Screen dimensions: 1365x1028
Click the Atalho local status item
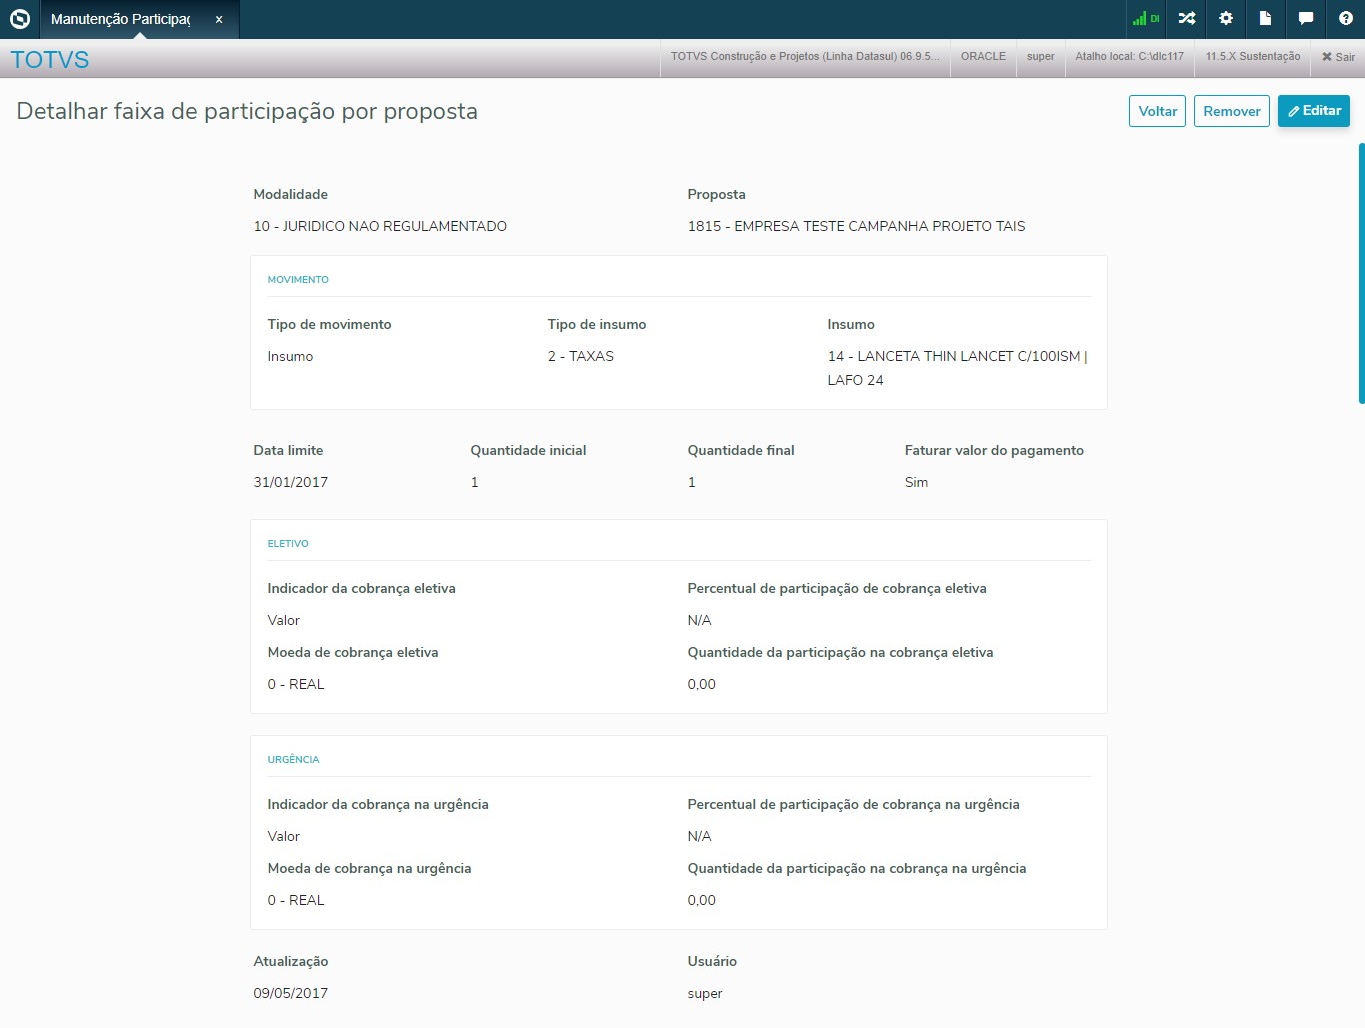tap(1129, 57)
